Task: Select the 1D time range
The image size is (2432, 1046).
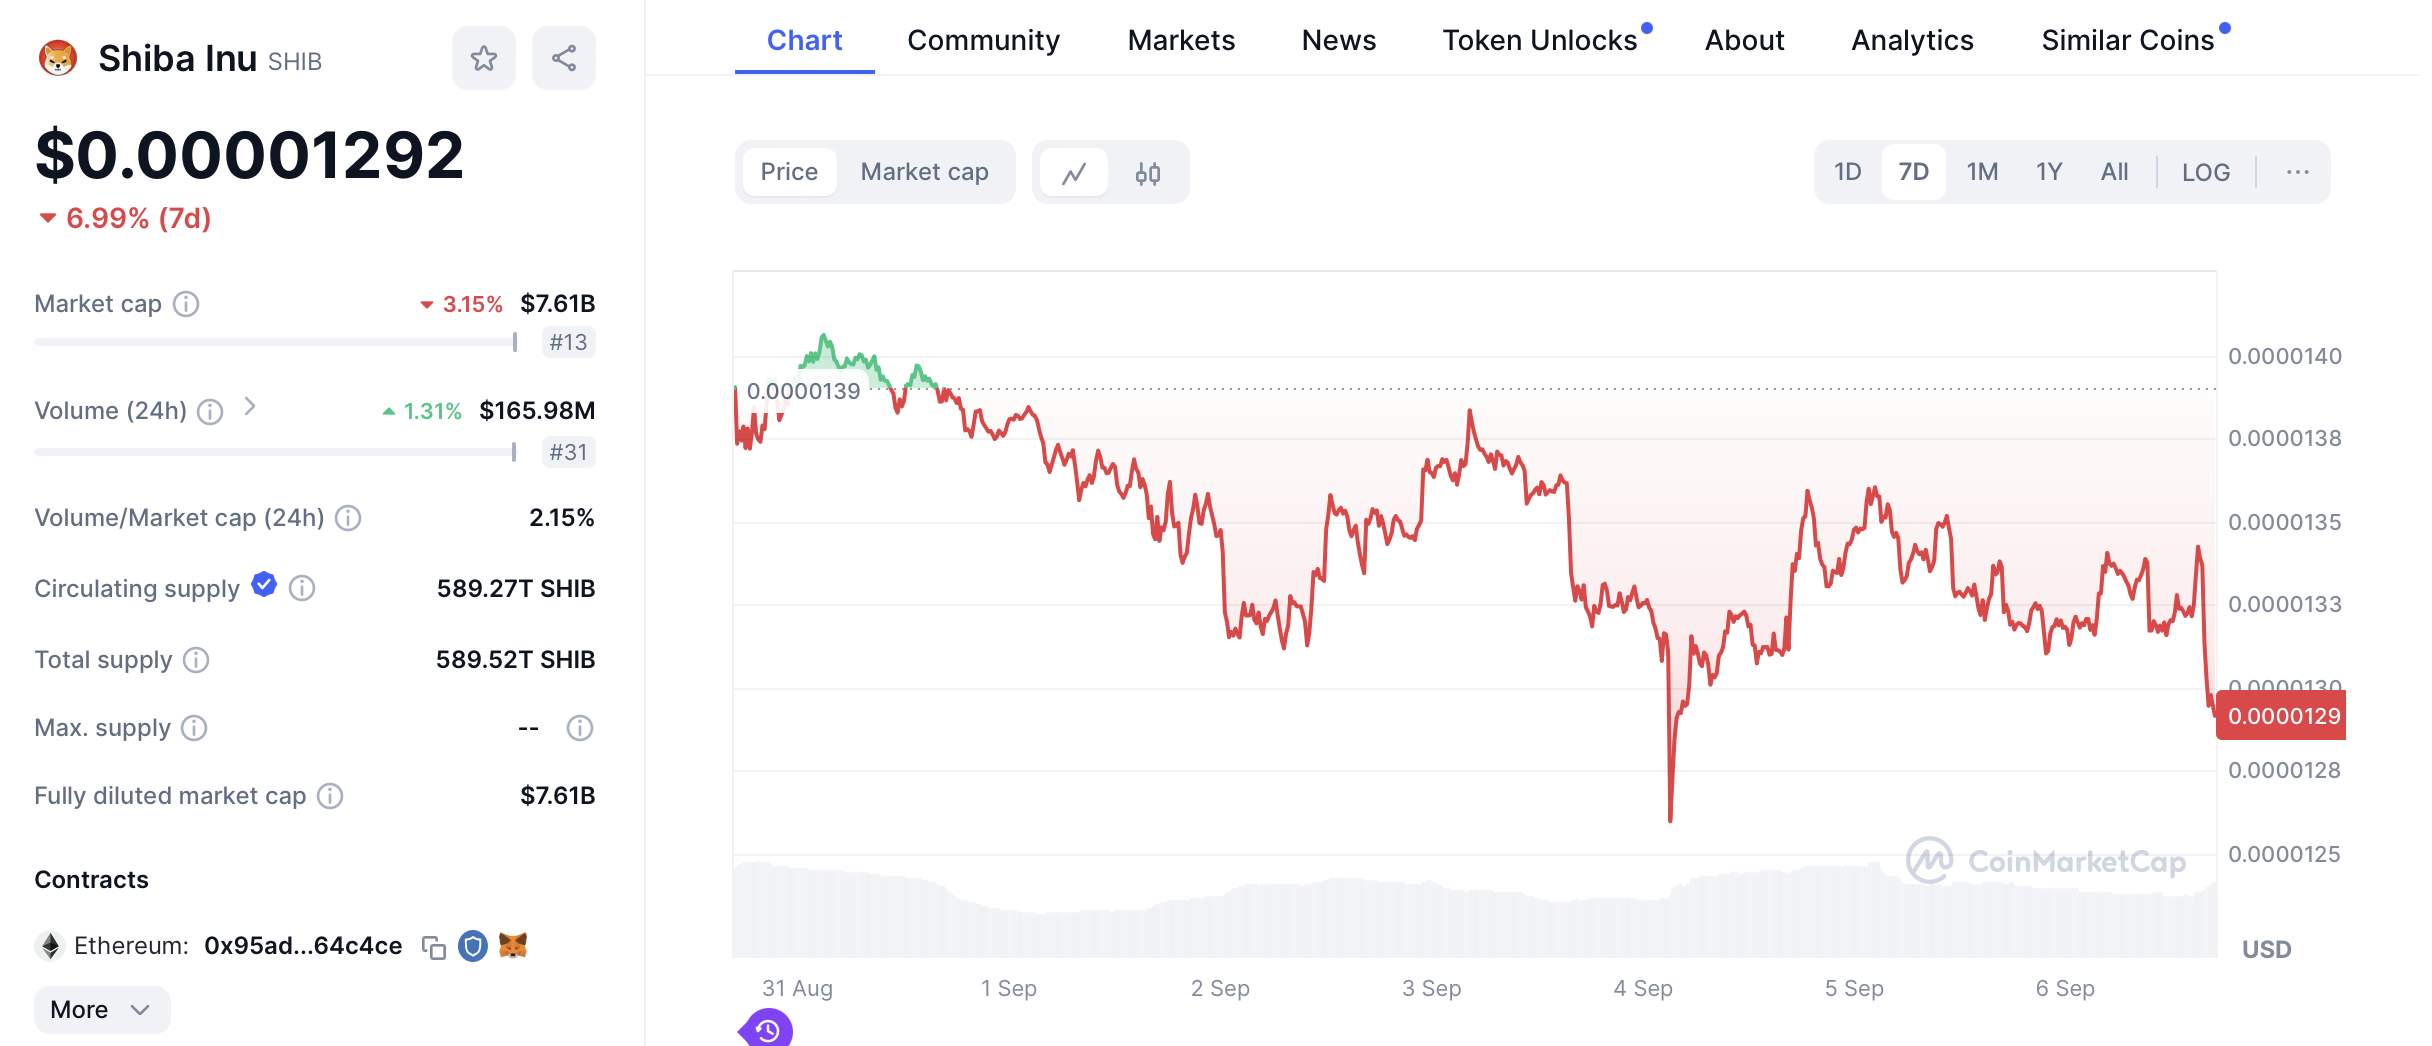Action: (x=1847, y=172)
